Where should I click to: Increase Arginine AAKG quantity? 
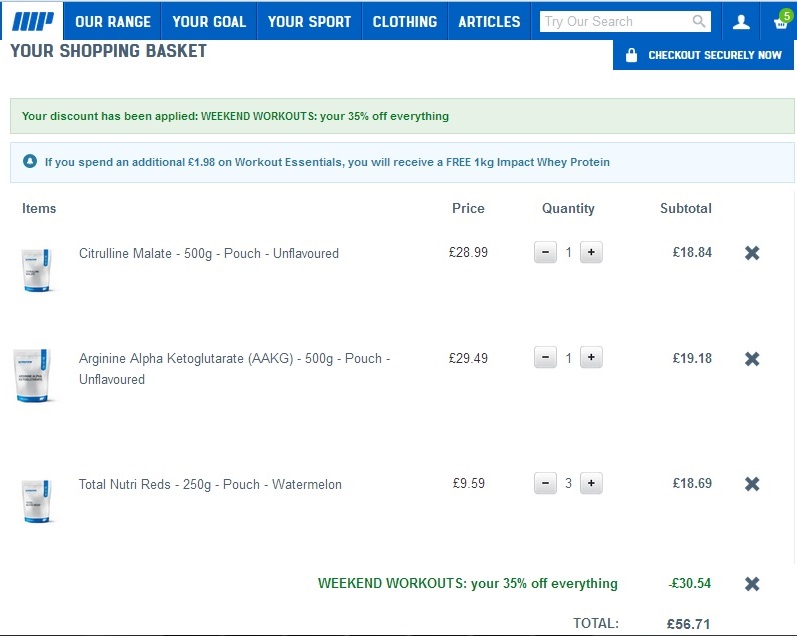click(591, 358)
